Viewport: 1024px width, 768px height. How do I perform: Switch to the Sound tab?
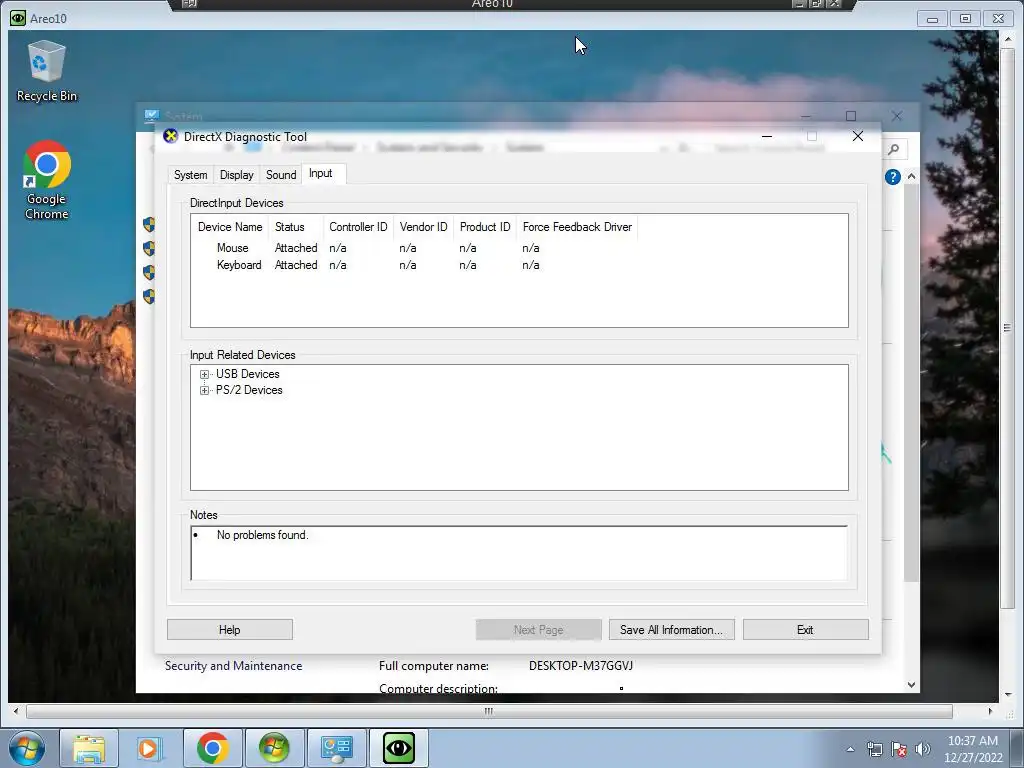(x=281, y=175)
